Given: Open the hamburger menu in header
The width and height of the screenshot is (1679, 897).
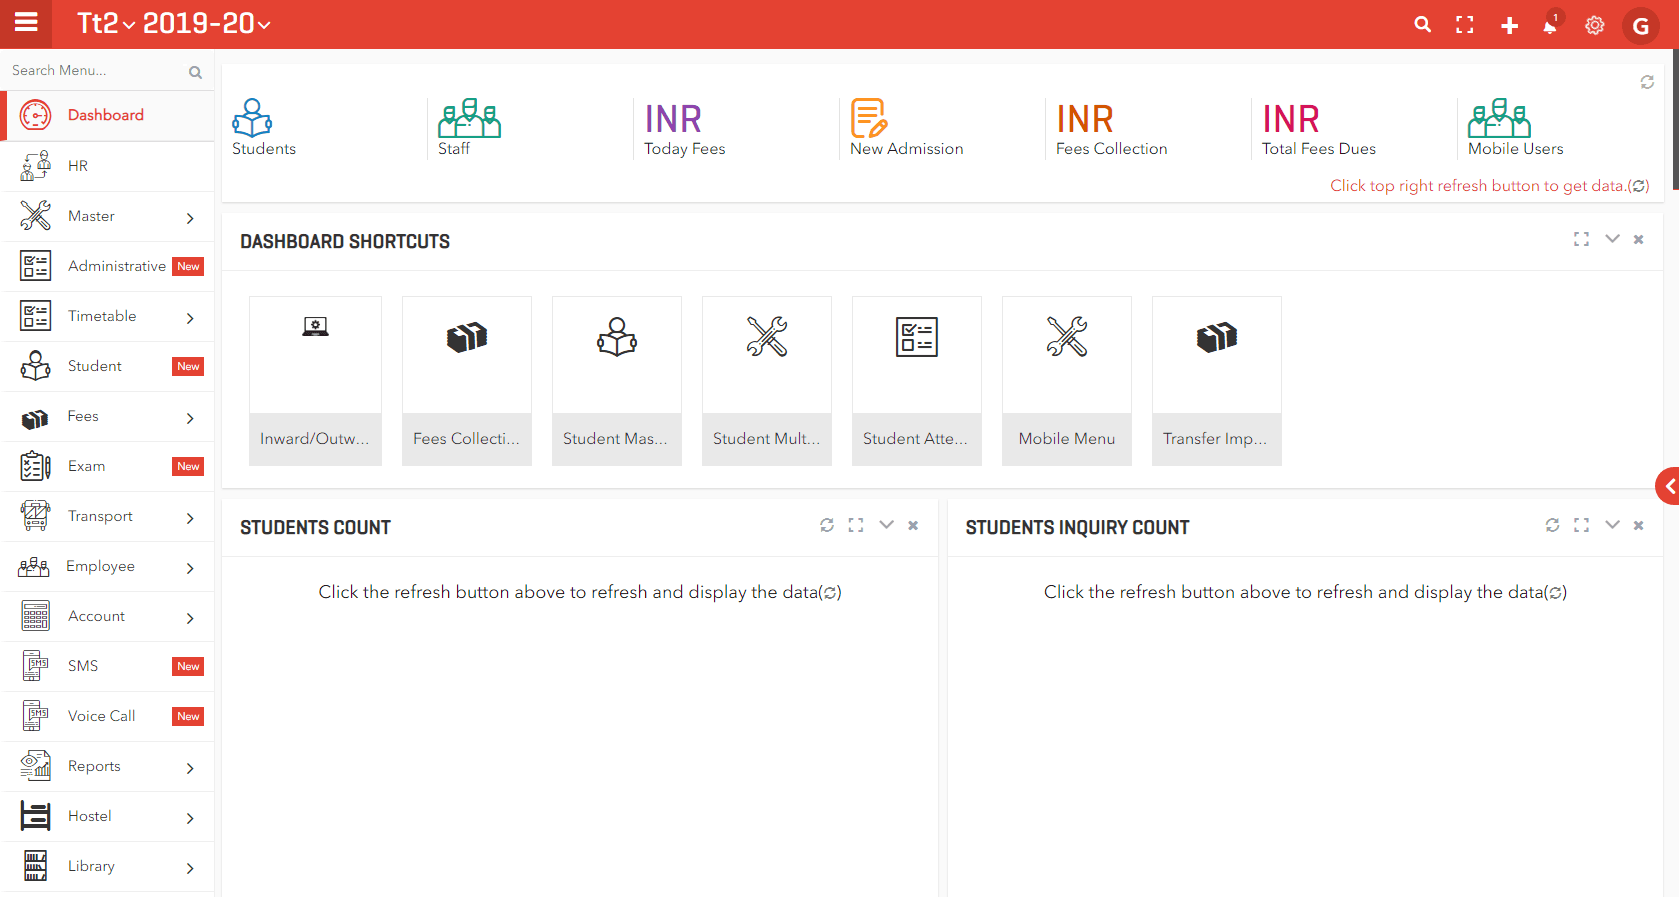Looking at the screenshot, I should point(26,22).
